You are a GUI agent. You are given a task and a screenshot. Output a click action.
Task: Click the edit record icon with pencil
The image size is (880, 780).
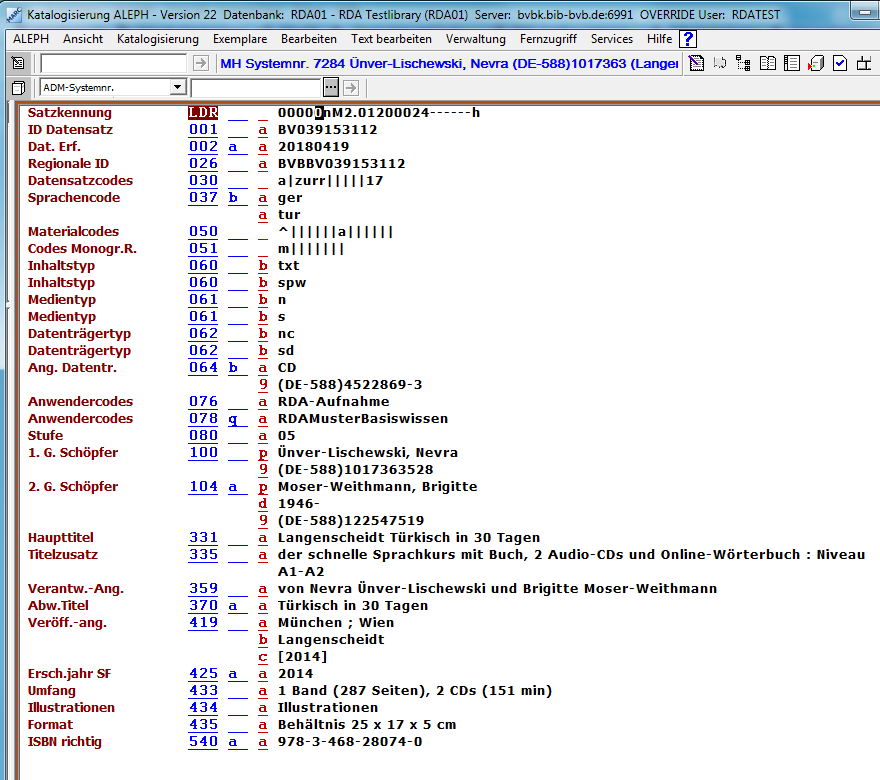click(697, 63)
